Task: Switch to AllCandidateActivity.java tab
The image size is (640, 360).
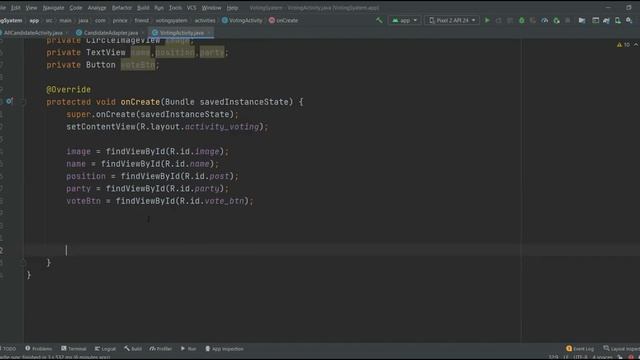Action: [x=33, y=33]
